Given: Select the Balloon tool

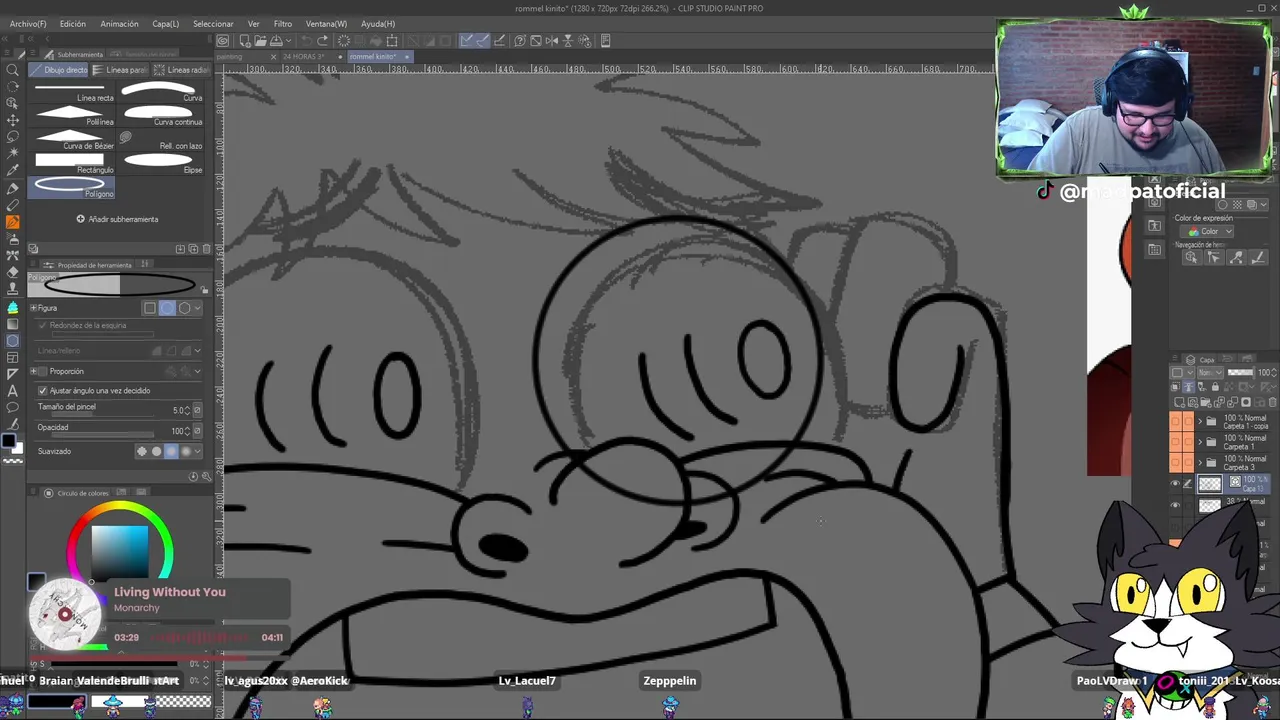Looking at the screenshot, I should (x=13, y=408).
